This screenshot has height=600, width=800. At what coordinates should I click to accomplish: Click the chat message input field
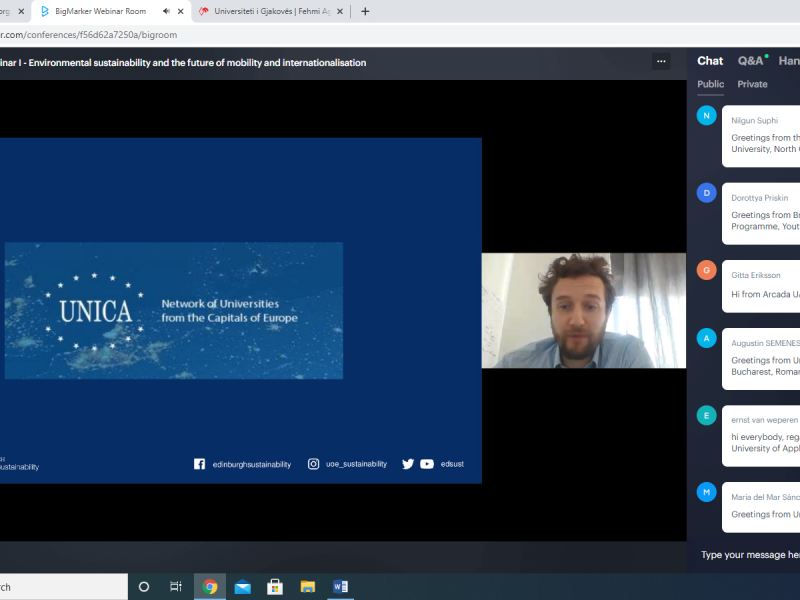coord(750,555)
